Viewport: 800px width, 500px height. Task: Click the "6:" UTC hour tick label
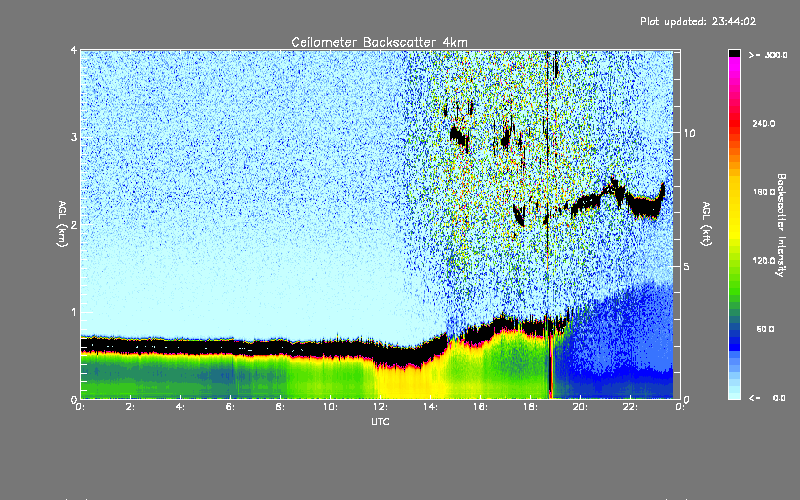tap(231, 407)
